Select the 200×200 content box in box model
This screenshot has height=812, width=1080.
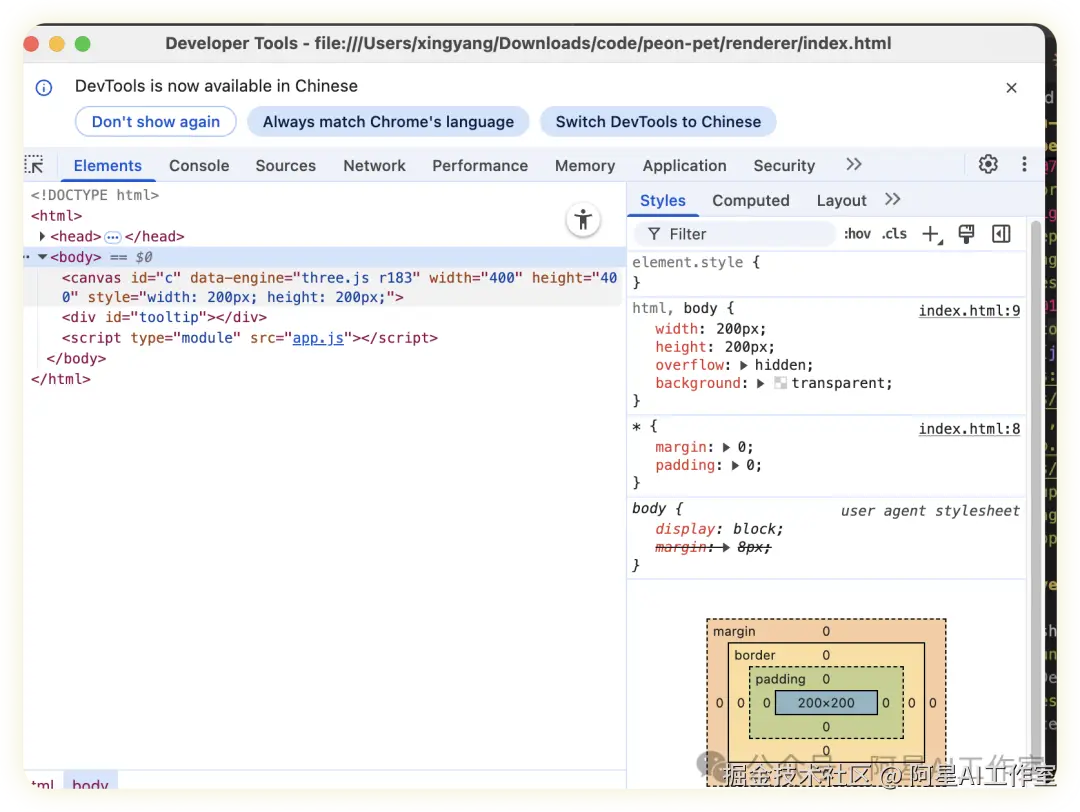point(826,702)
